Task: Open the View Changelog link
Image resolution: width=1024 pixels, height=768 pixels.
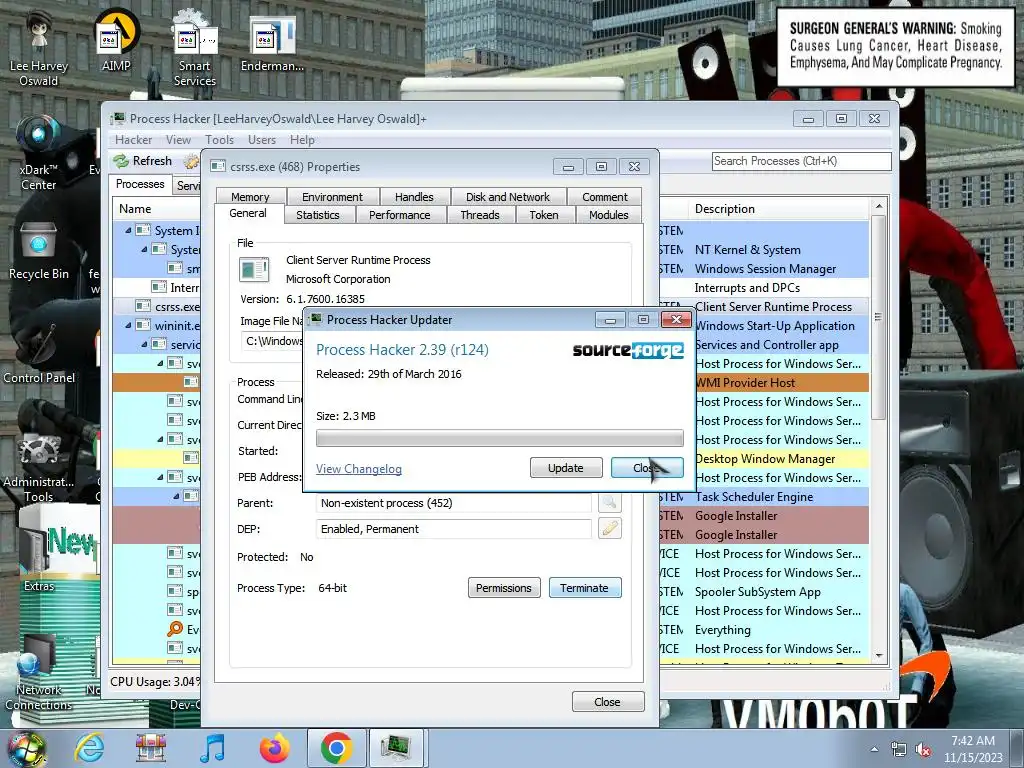Action: 359,469
